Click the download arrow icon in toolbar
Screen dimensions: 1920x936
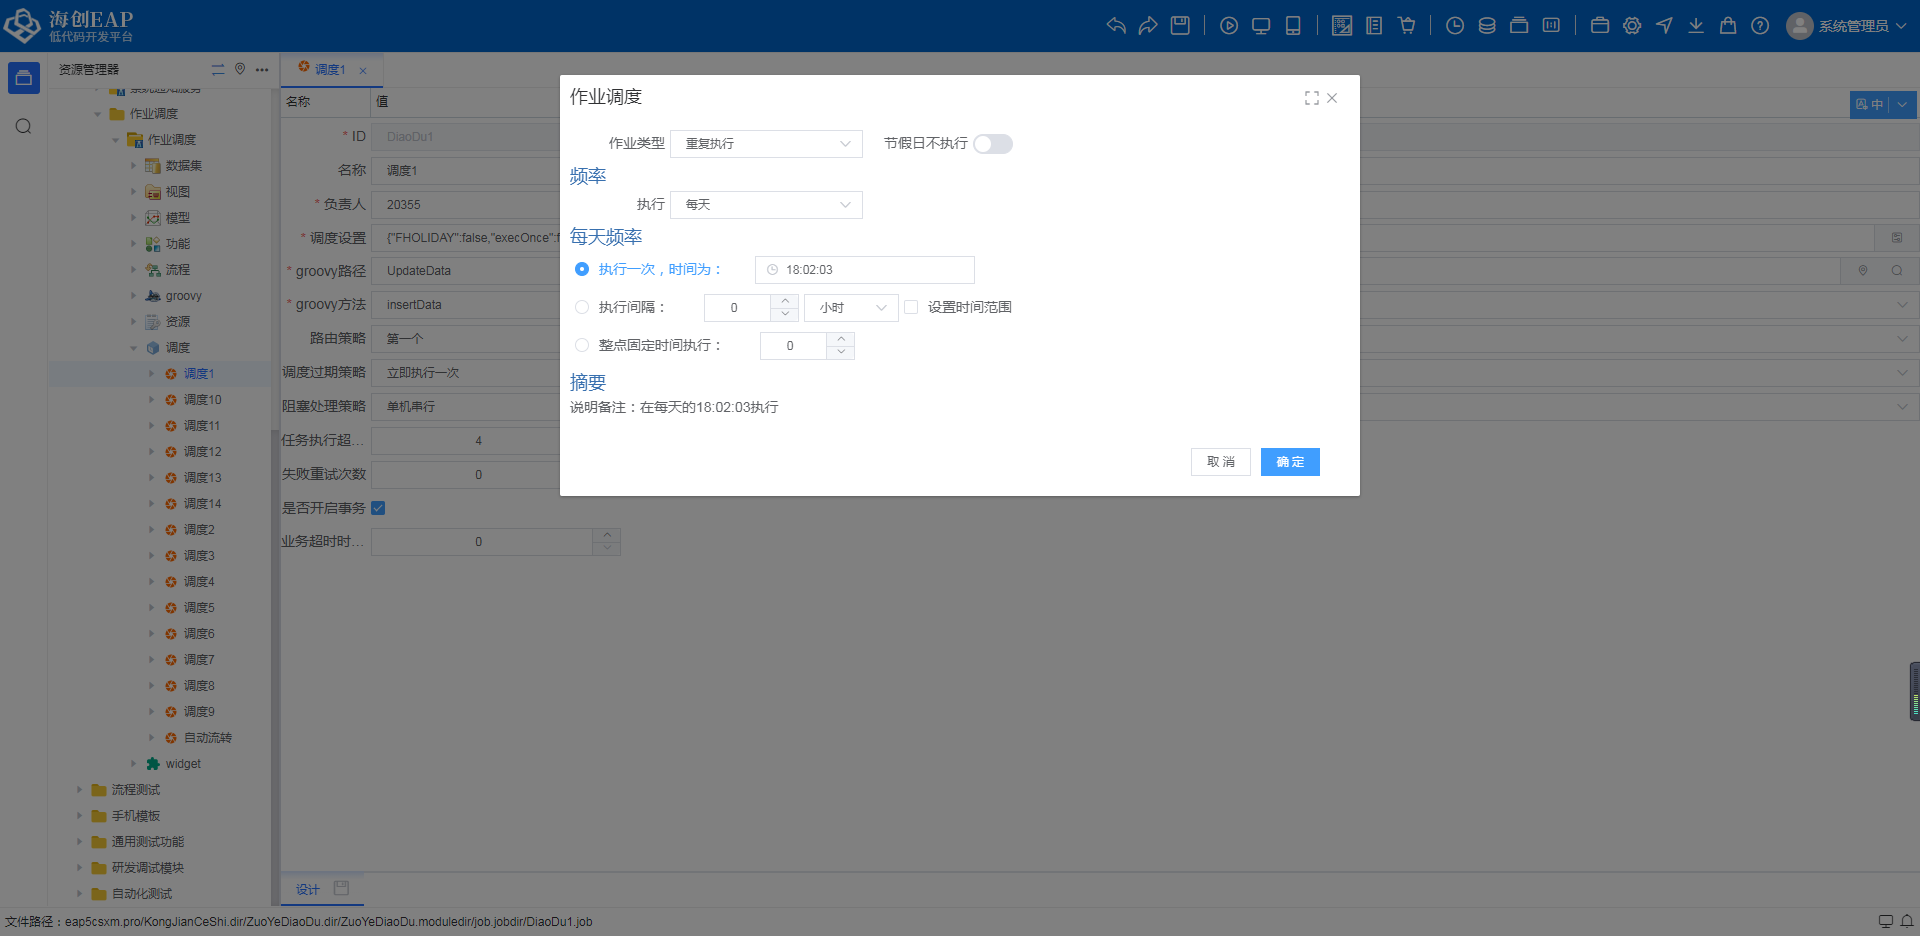[1696, 26]
